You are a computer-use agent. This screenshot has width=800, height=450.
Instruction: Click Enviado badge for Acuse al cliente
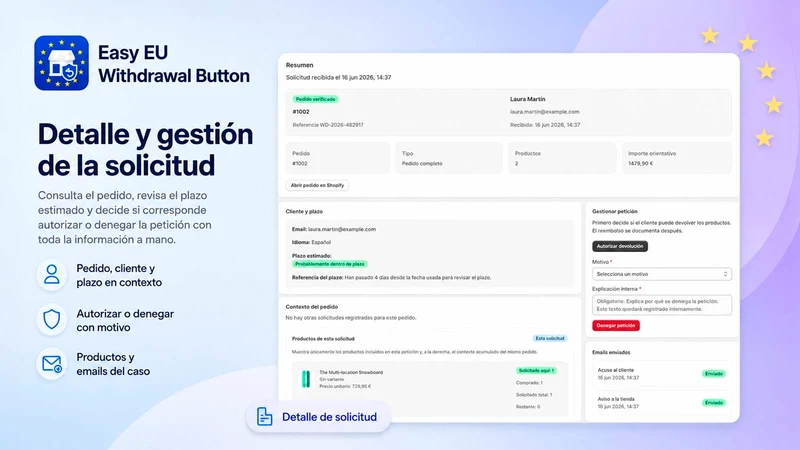coord(714,373)
